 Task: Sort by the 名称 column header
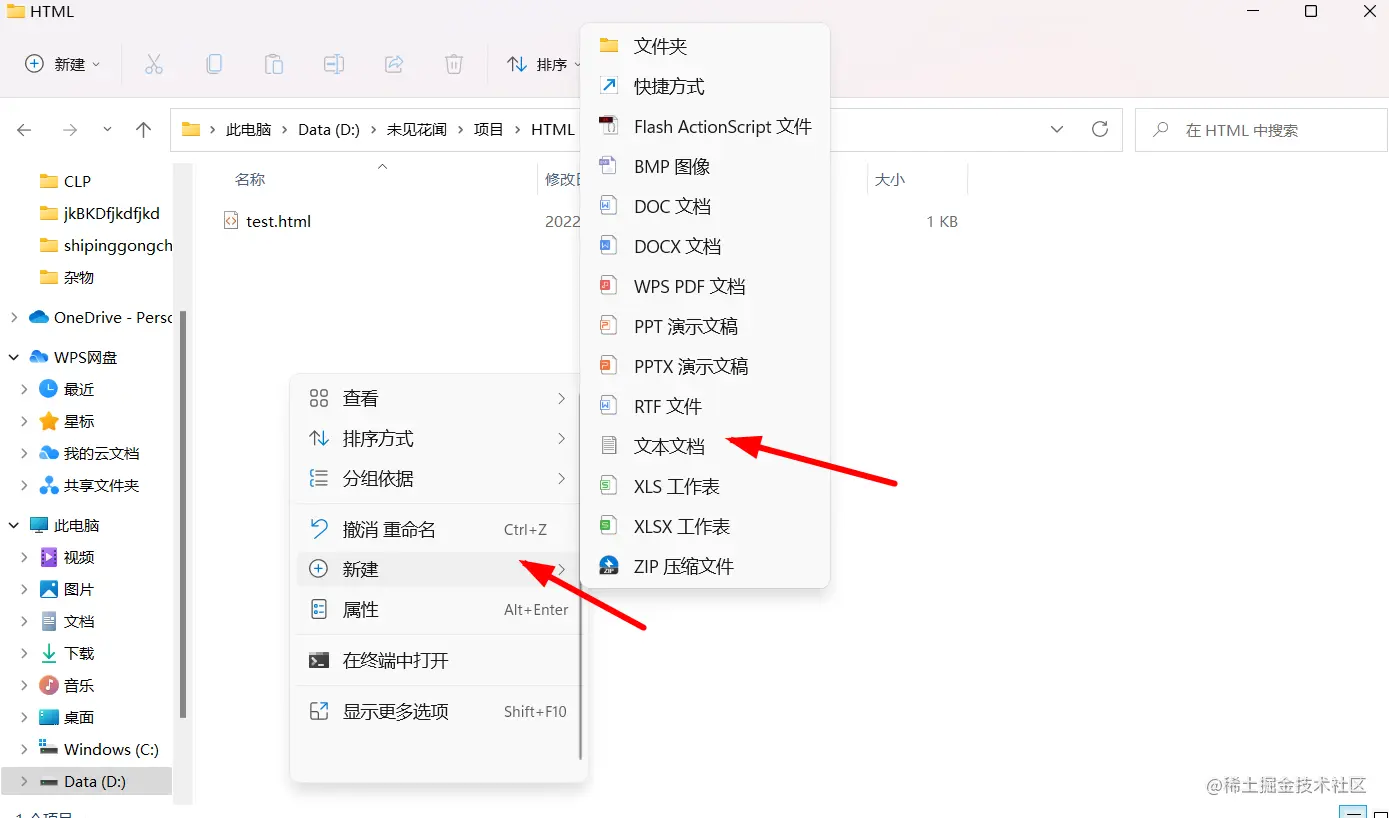250,179
